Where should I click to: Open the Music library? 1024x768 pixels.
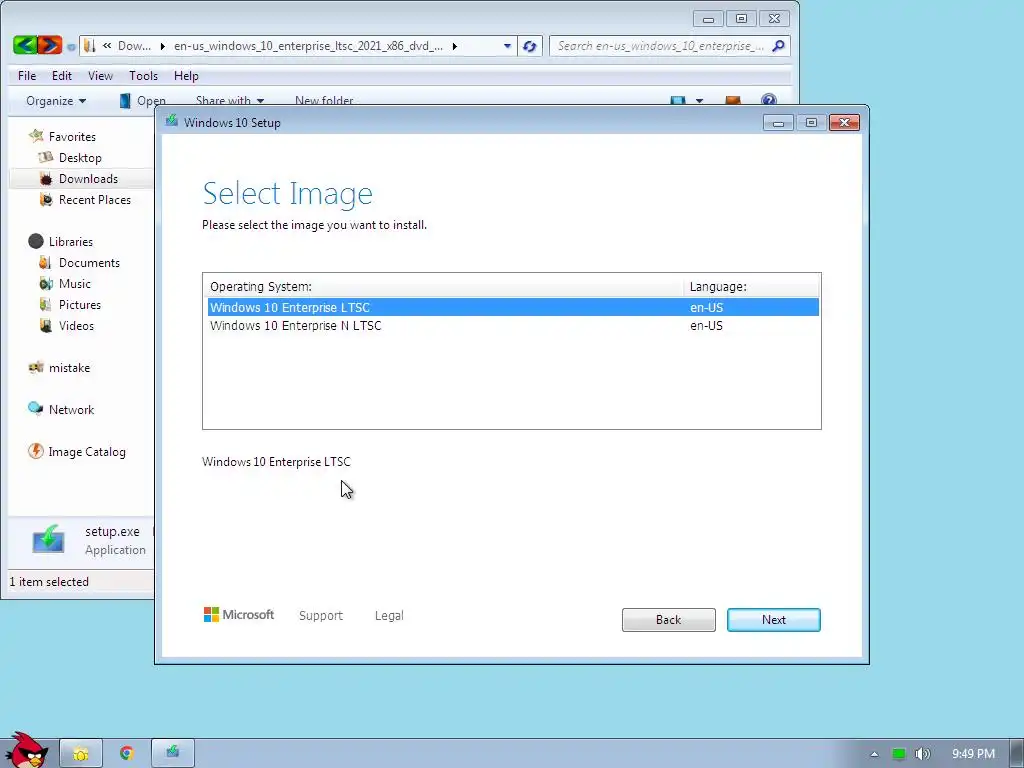click(x=65, y=283)
